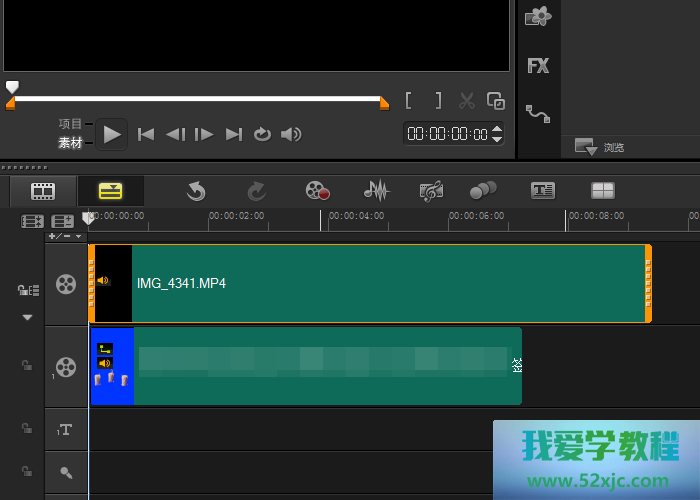700x500 pixels.
Task: Click the preview scrubber handle
Action: (x=12, y=88)
